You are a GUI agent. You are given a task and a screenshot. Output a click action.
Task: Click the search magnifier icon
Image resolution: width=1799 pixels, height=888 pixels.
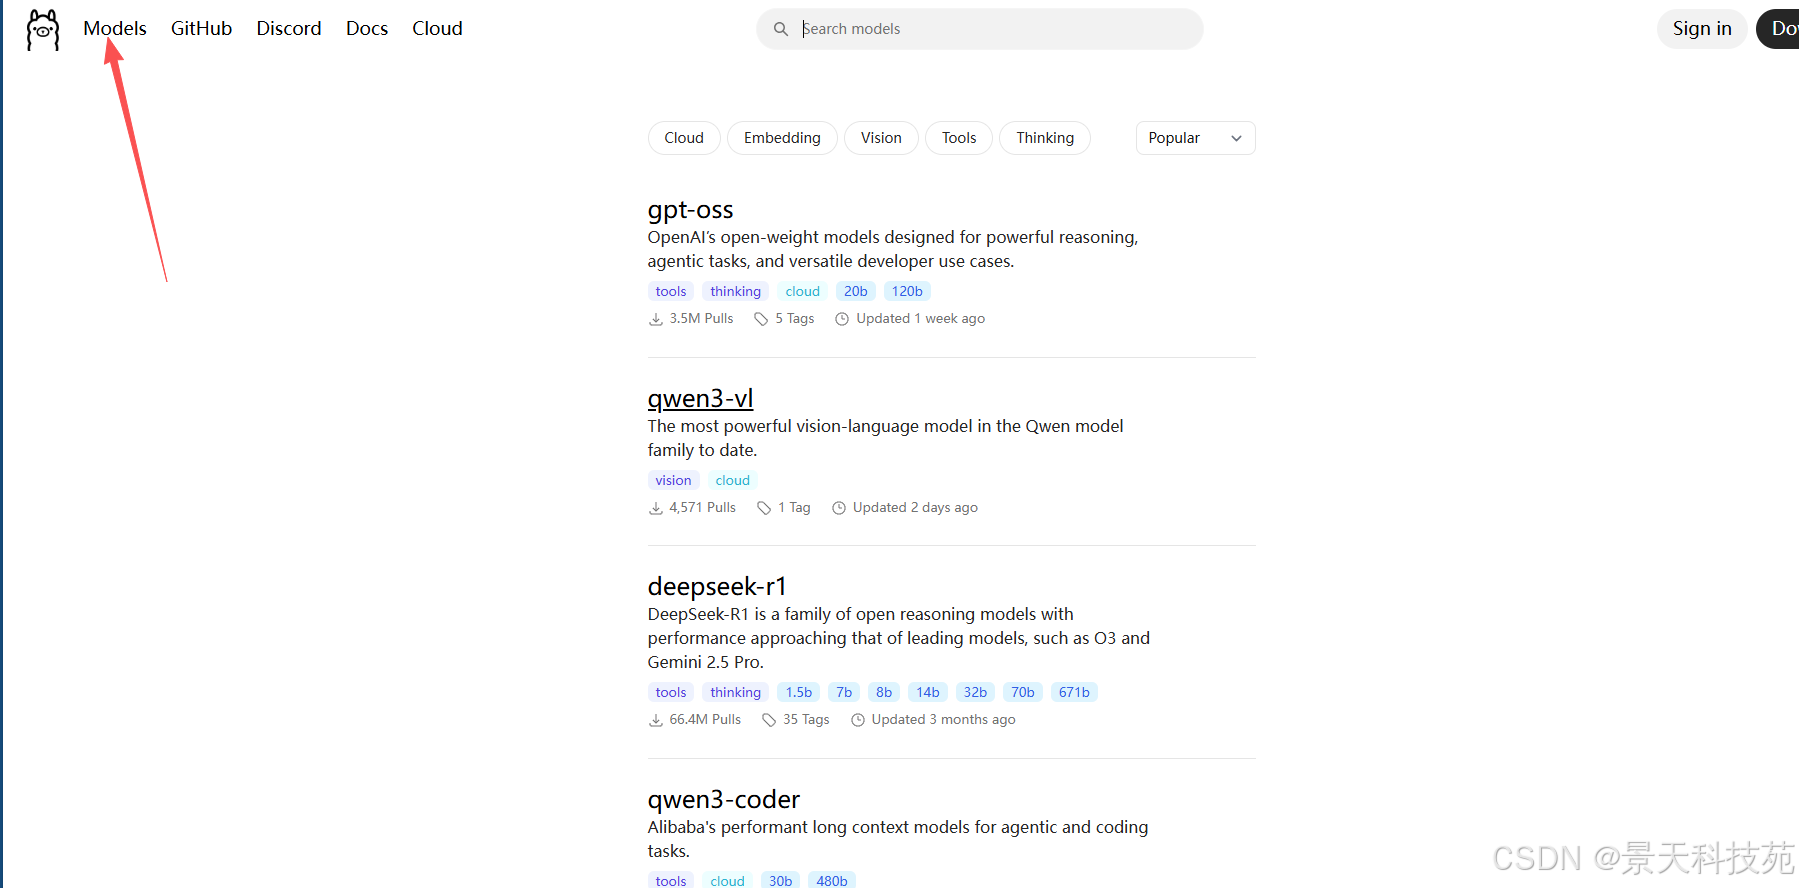(781, 29)
